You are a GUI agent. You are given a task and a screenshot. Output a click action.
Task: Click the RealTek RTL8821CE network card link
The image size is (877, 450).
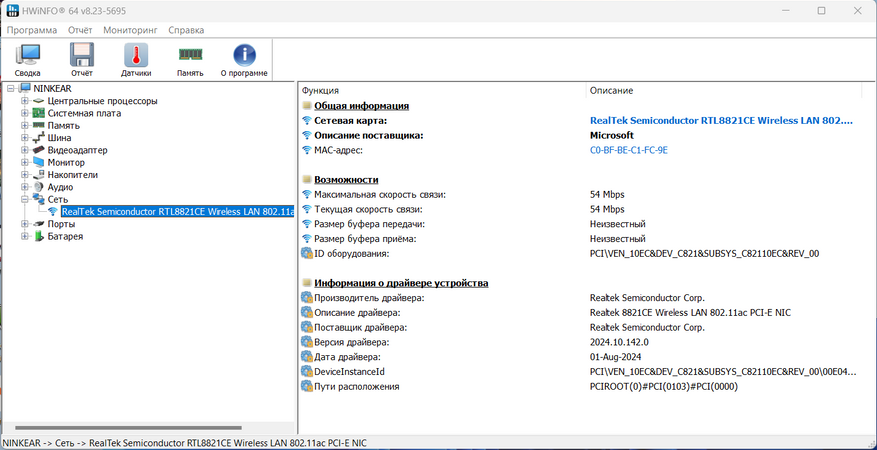pos(722,121)
